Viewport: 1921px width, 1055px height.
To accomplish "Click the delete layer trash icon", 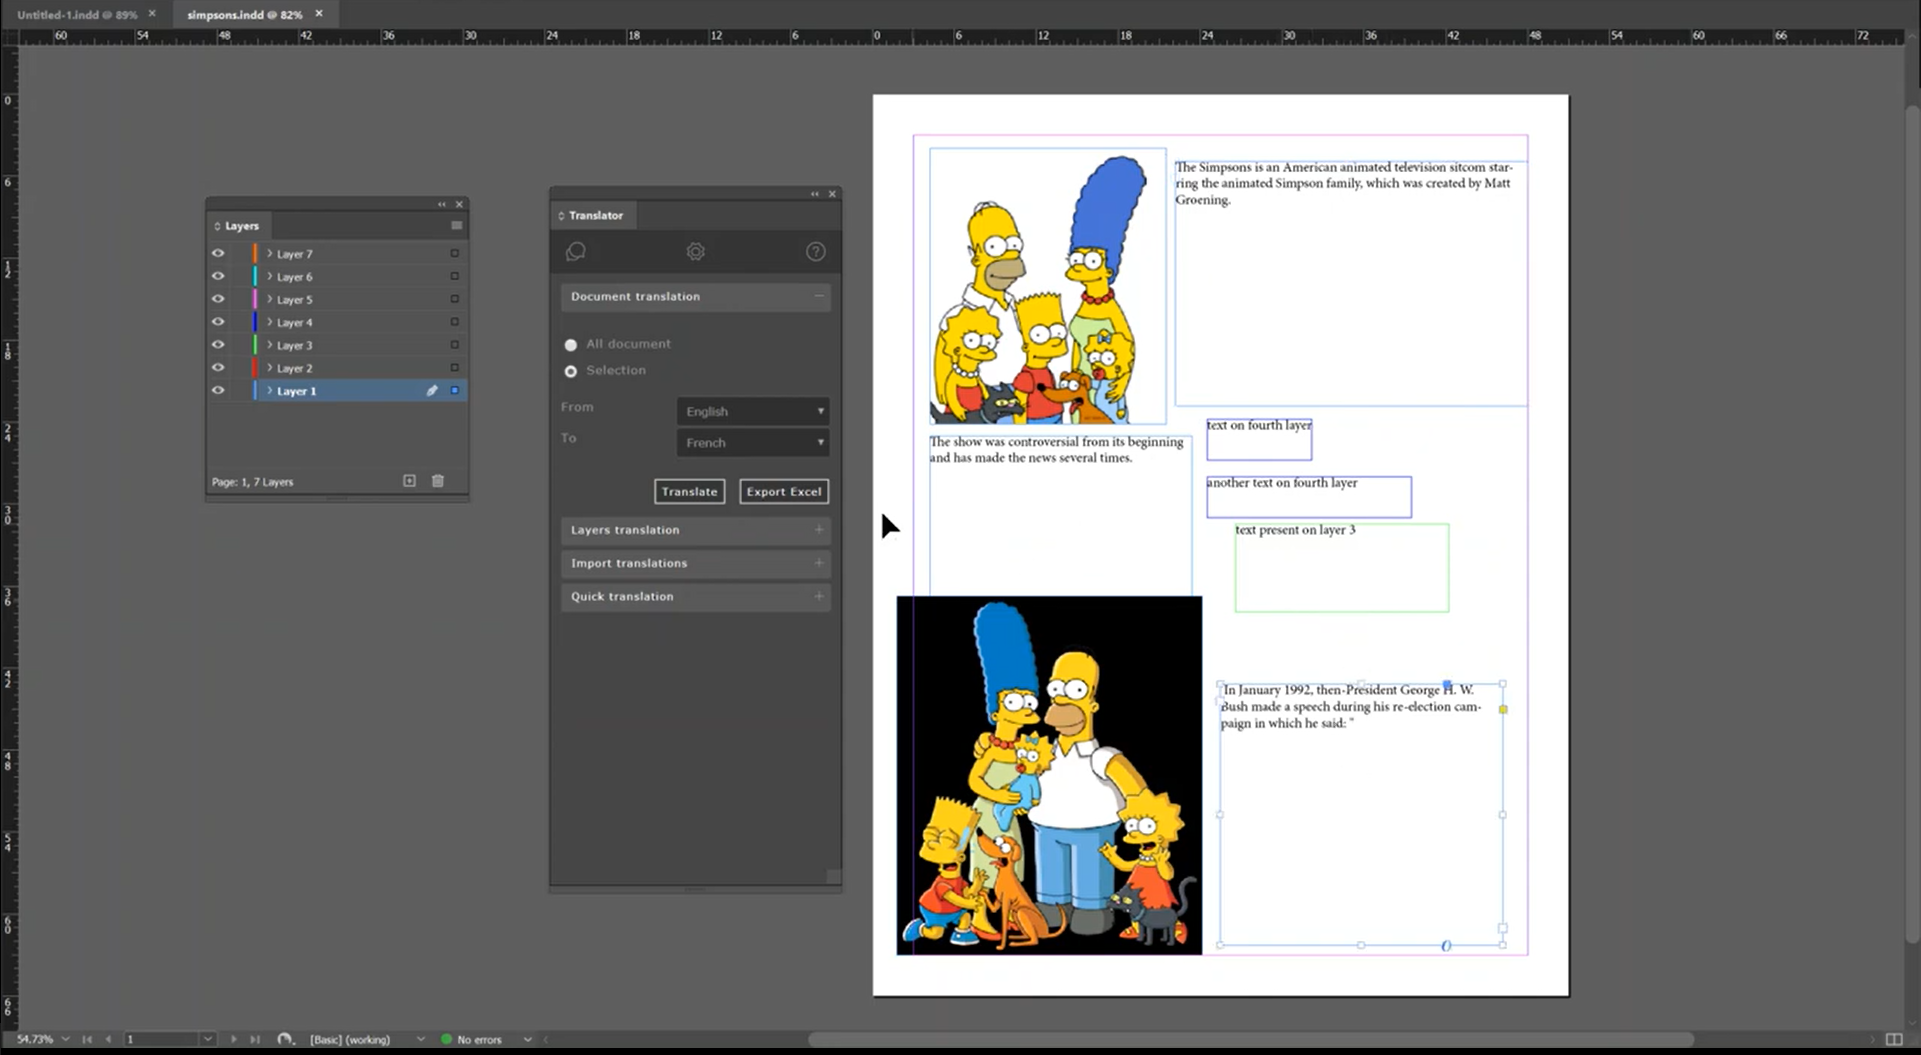I will tap(438, 481).
